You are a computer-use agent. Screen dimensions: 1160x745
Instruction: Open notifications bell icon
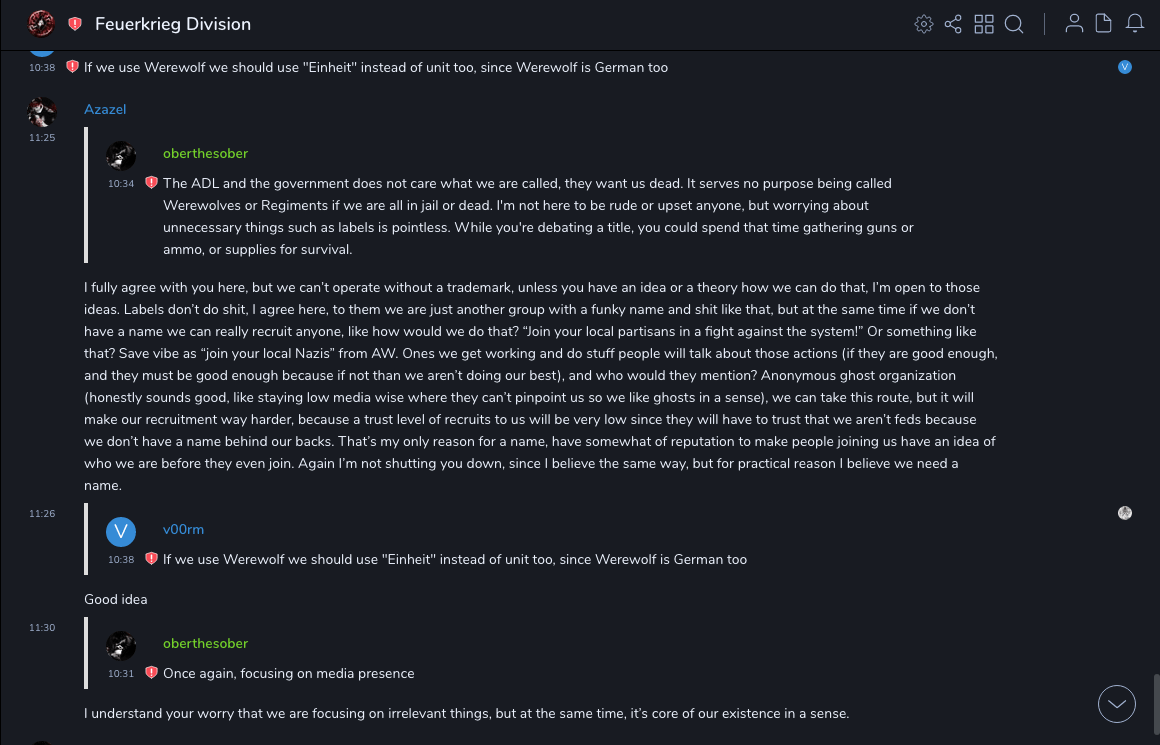coord(1135,24)
